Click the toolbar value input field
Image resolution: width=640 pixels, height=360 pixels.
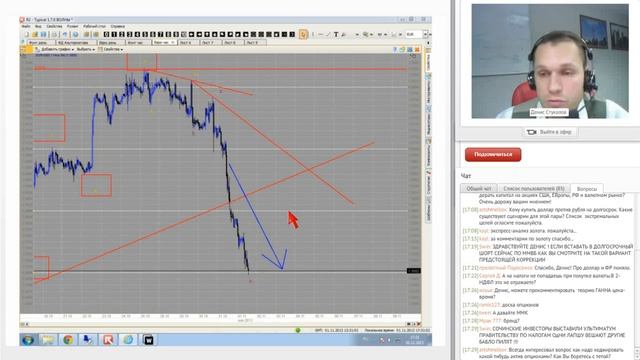coord(413,35)
